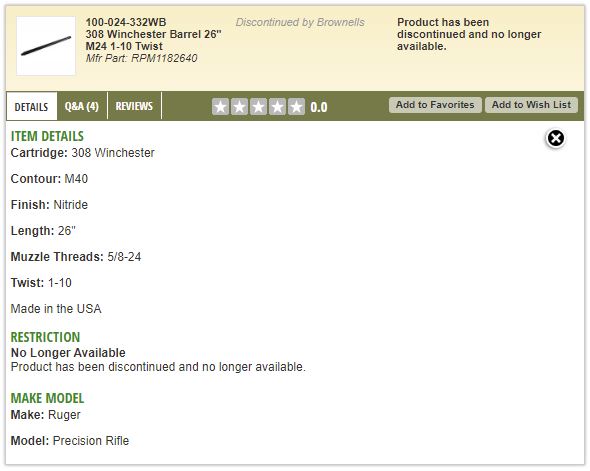This screenshot has width=590, height=471.
Task: Open the barrel product thumbnail image
Action: pos(46,46)
